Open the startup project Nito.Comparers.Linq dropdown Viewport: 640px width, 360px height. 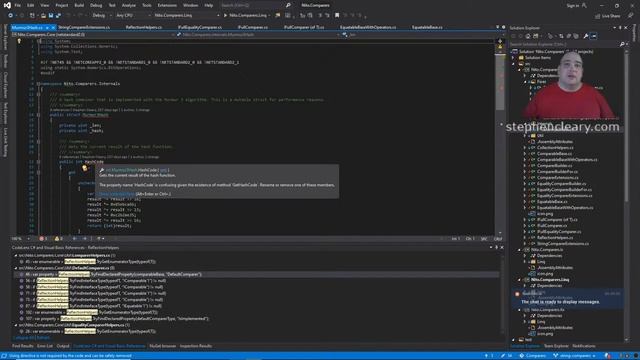coord(187,16)
